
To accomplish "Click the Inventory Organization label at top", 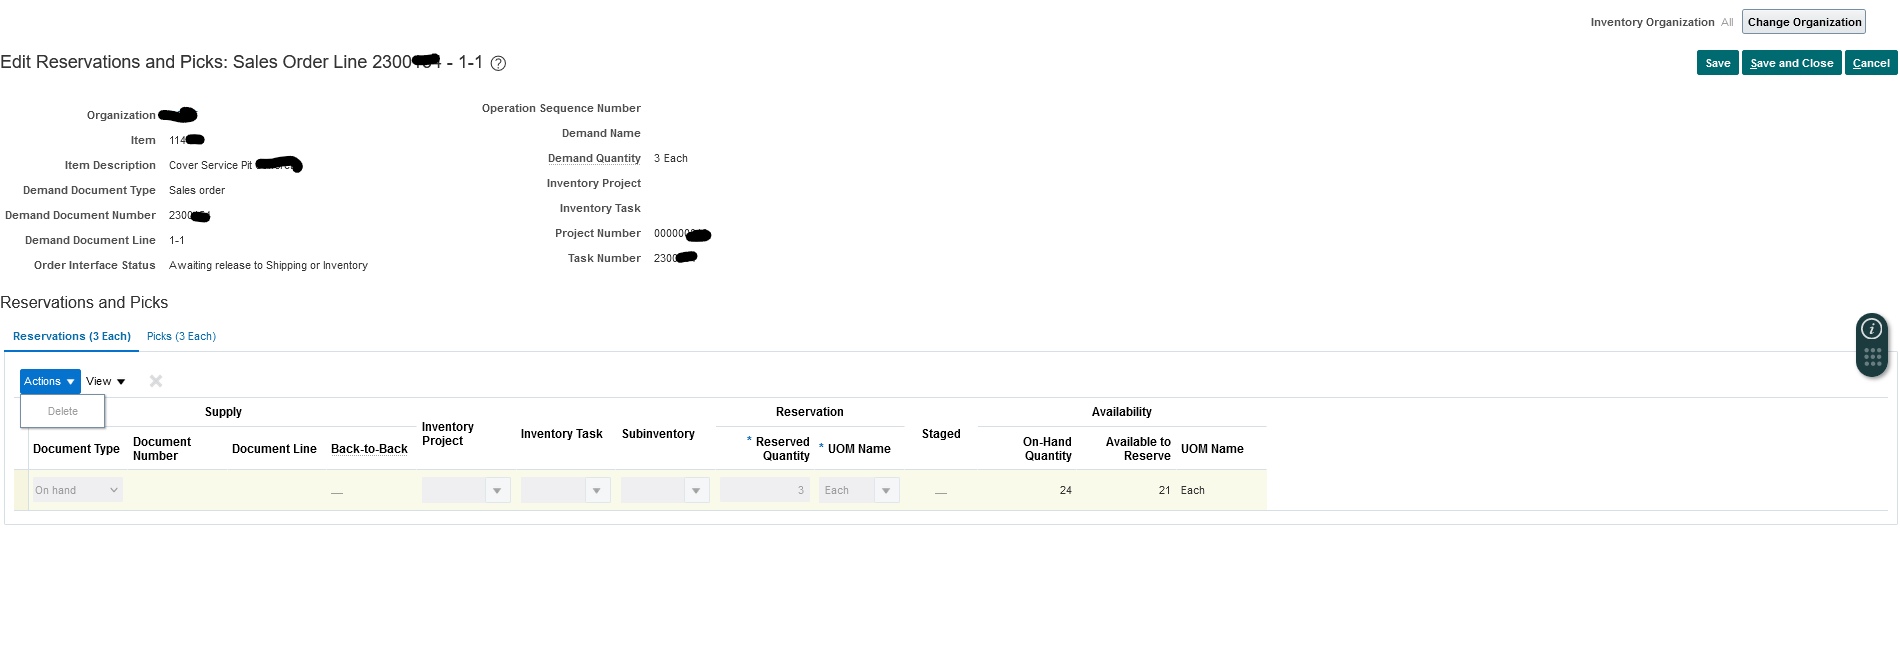I will coord(1652,22).
